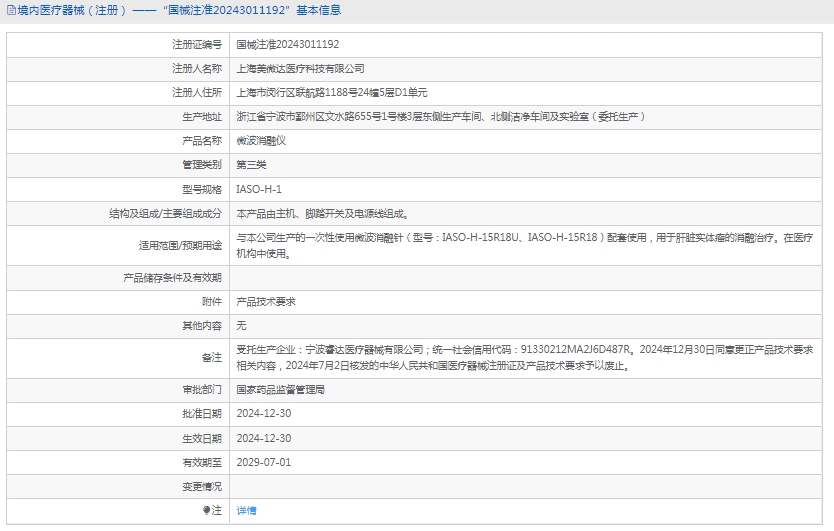Image resolution: width=834 pixels, height=531 pixels.
Task: Click the attachment value 产品技术要求
Action: [x=265, y=301]
